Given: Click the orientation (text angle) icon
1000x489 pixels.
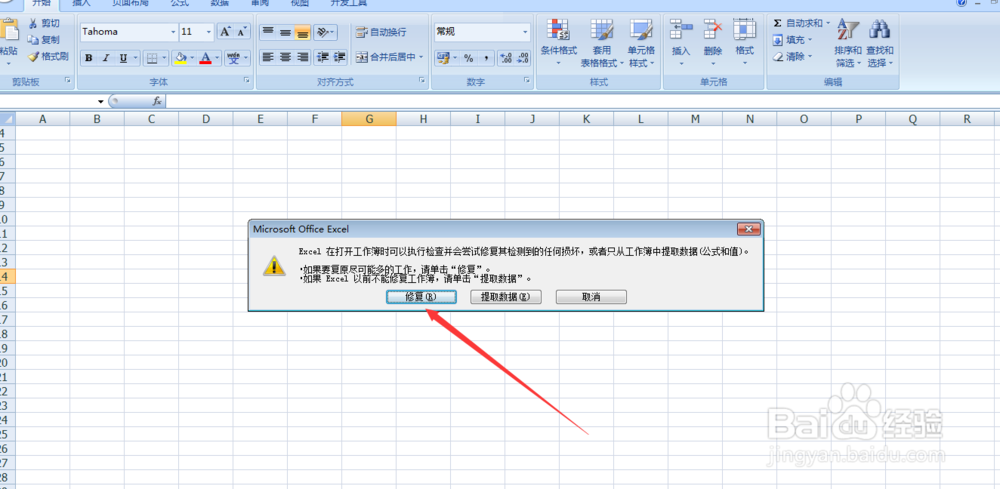Looking at the screenshot, I should pos(325,31).
